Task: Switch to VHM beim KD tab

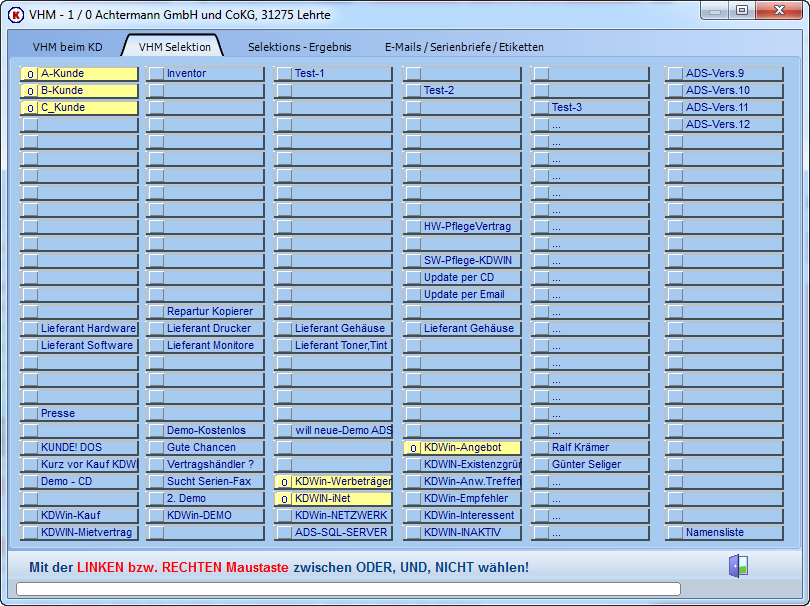Action: coord(67,47)
